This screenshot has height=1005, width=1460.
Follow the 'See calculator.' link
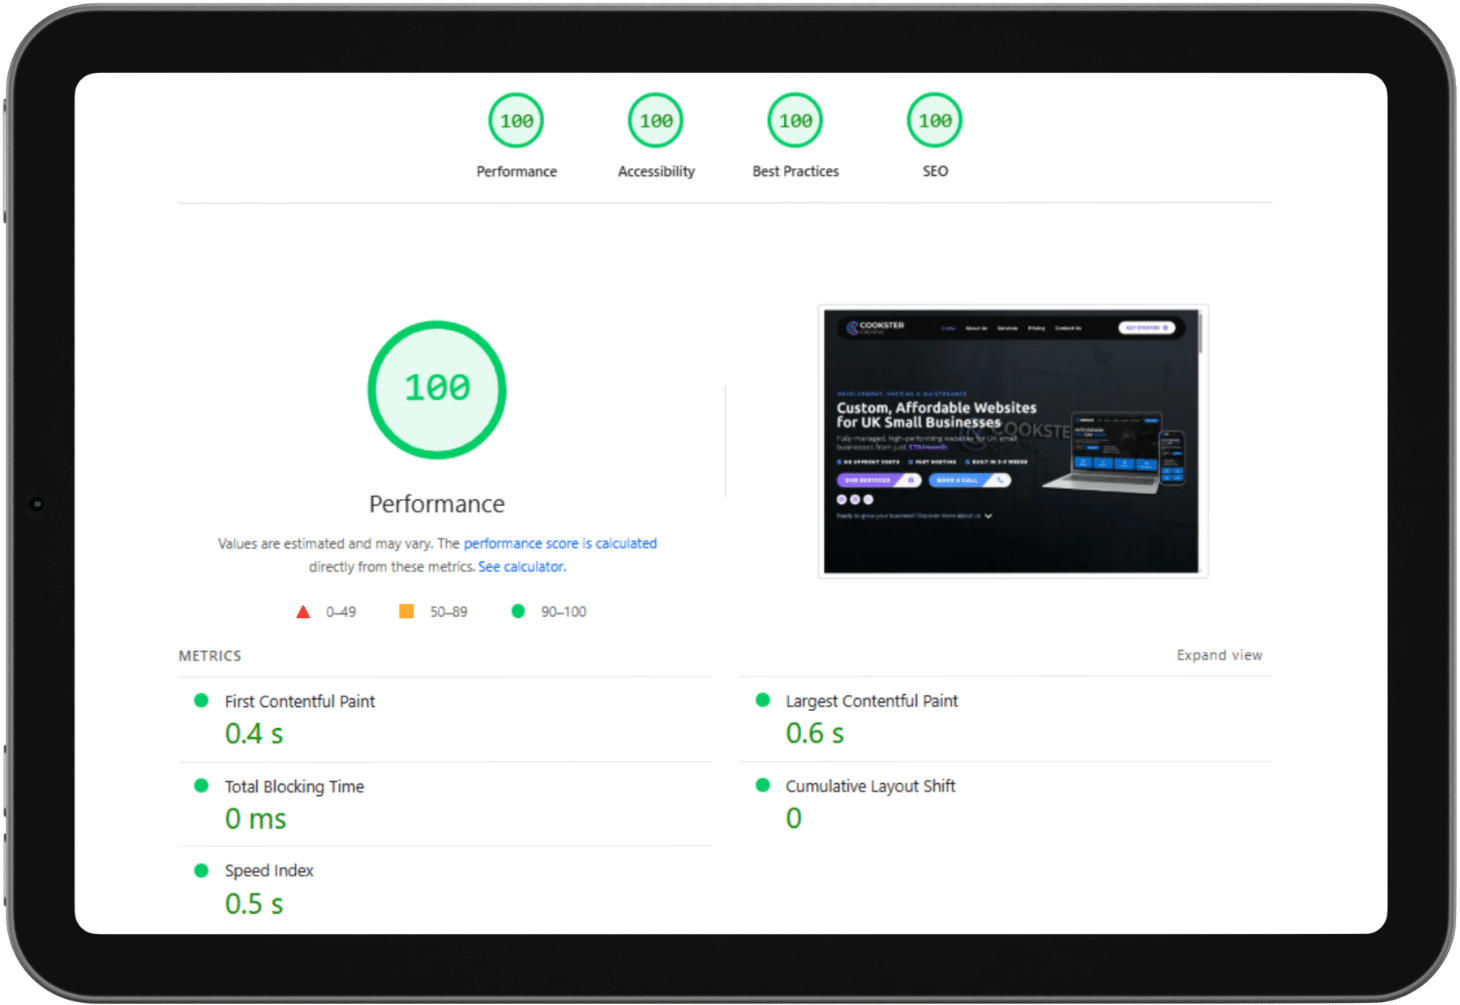(x=522, y=566)
